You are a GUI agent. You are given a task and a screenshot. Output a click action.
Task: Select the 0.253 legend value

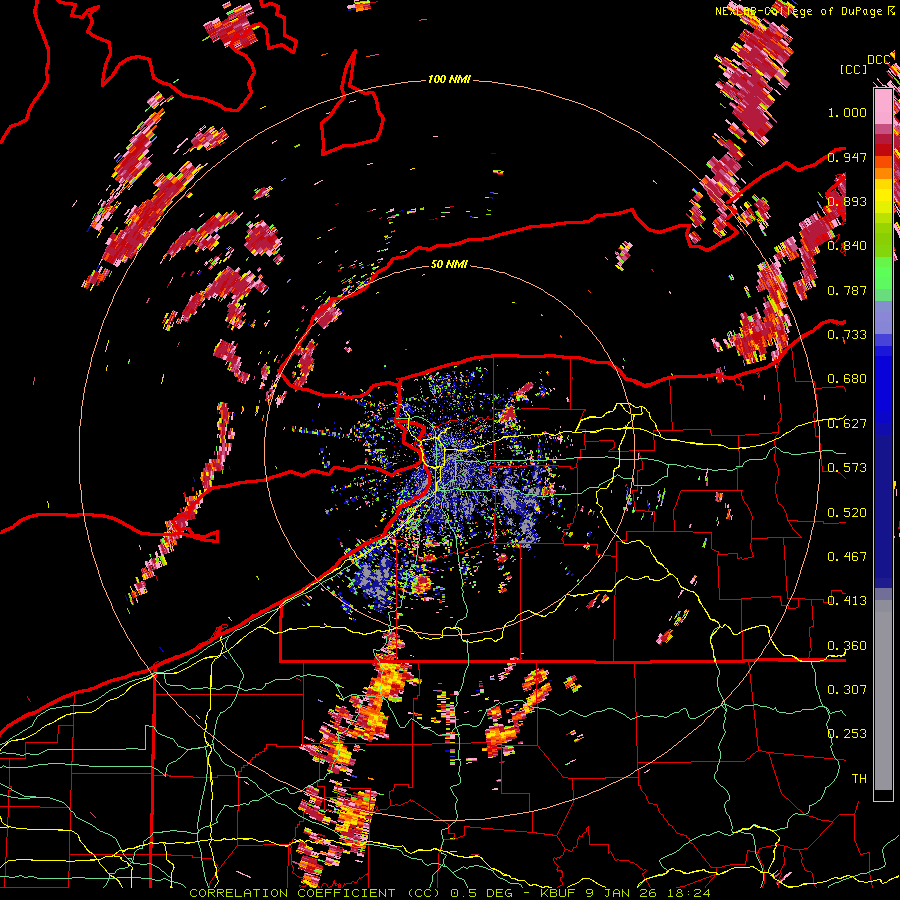click(x=847, y=734)
